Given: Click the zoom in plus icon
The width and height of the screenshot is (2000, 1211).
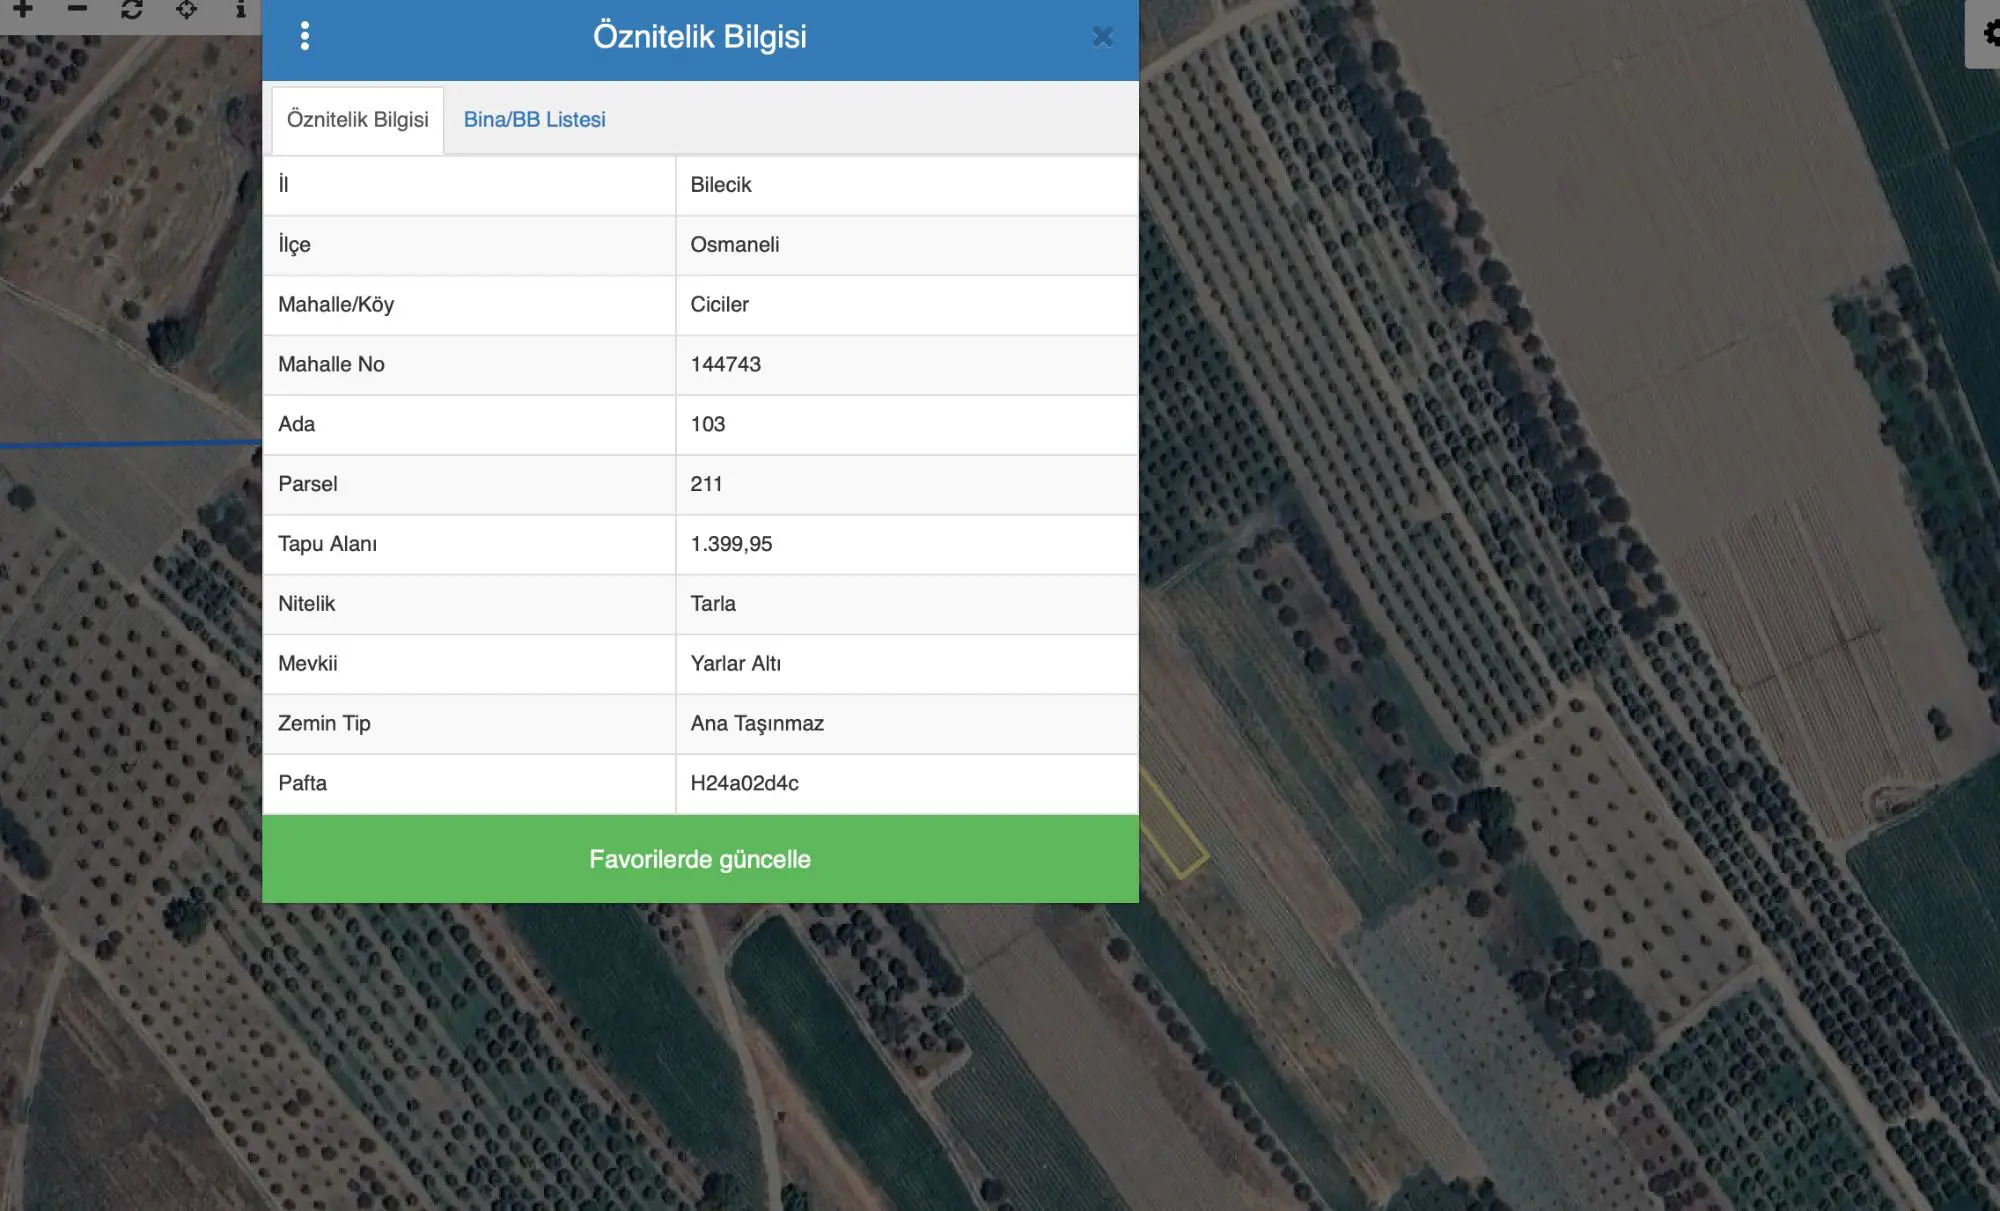Looking at the screenshot, I should pyautogui.click(x=22, y=9).
